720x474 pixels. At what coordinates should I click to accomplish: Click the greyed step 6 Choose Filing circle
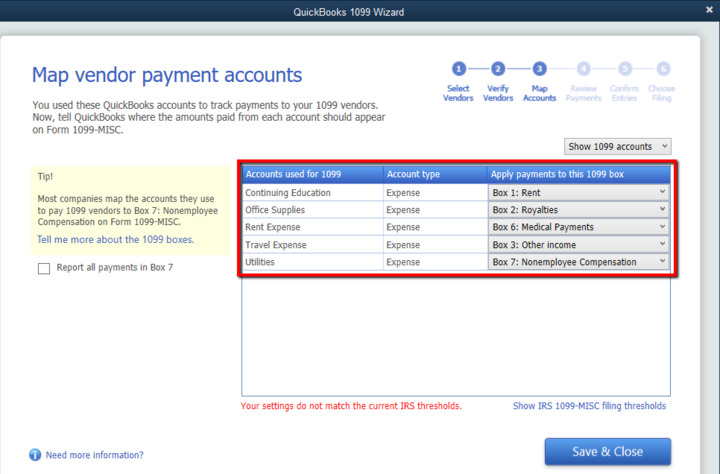coord(663,69)
